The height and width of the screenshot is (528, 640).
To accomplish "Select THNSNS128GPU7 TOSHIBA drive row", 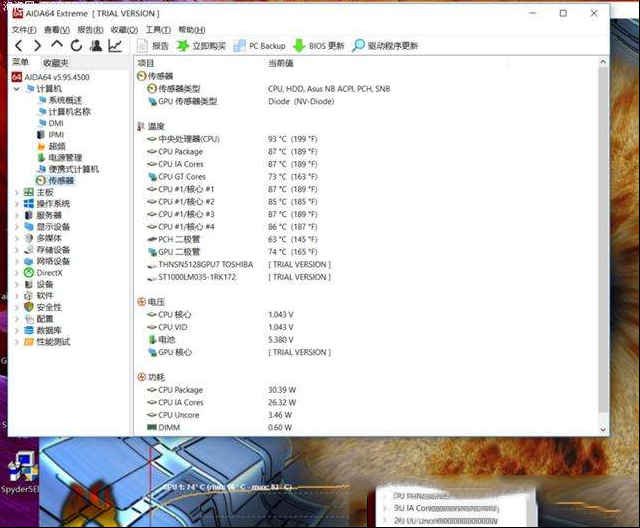I will click(x=239, y=264).
